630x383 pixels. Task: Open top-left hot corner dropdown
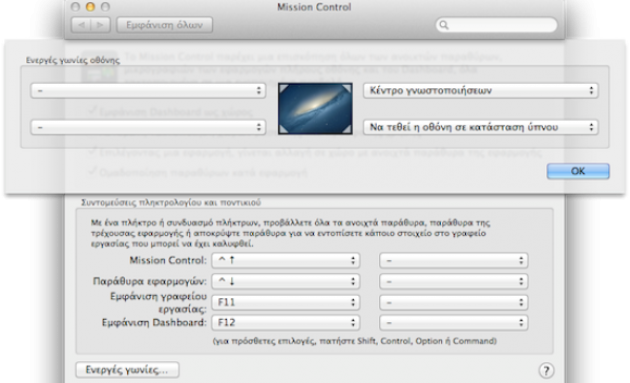(148, 91)
